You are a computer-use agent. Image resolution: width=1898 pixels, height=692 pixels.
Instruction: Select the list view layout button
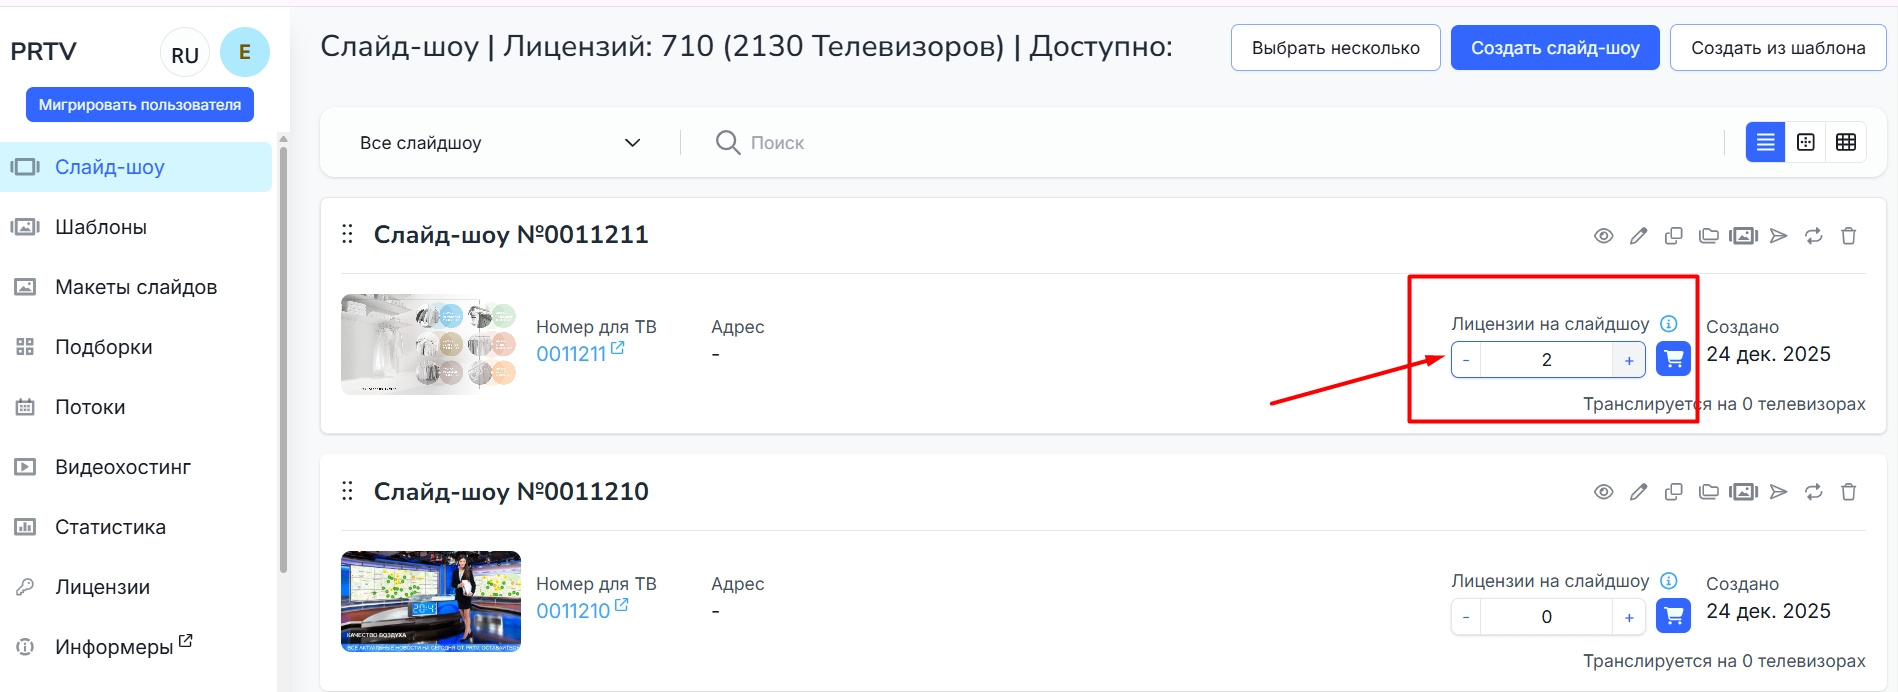click(x=1765, y=143)
